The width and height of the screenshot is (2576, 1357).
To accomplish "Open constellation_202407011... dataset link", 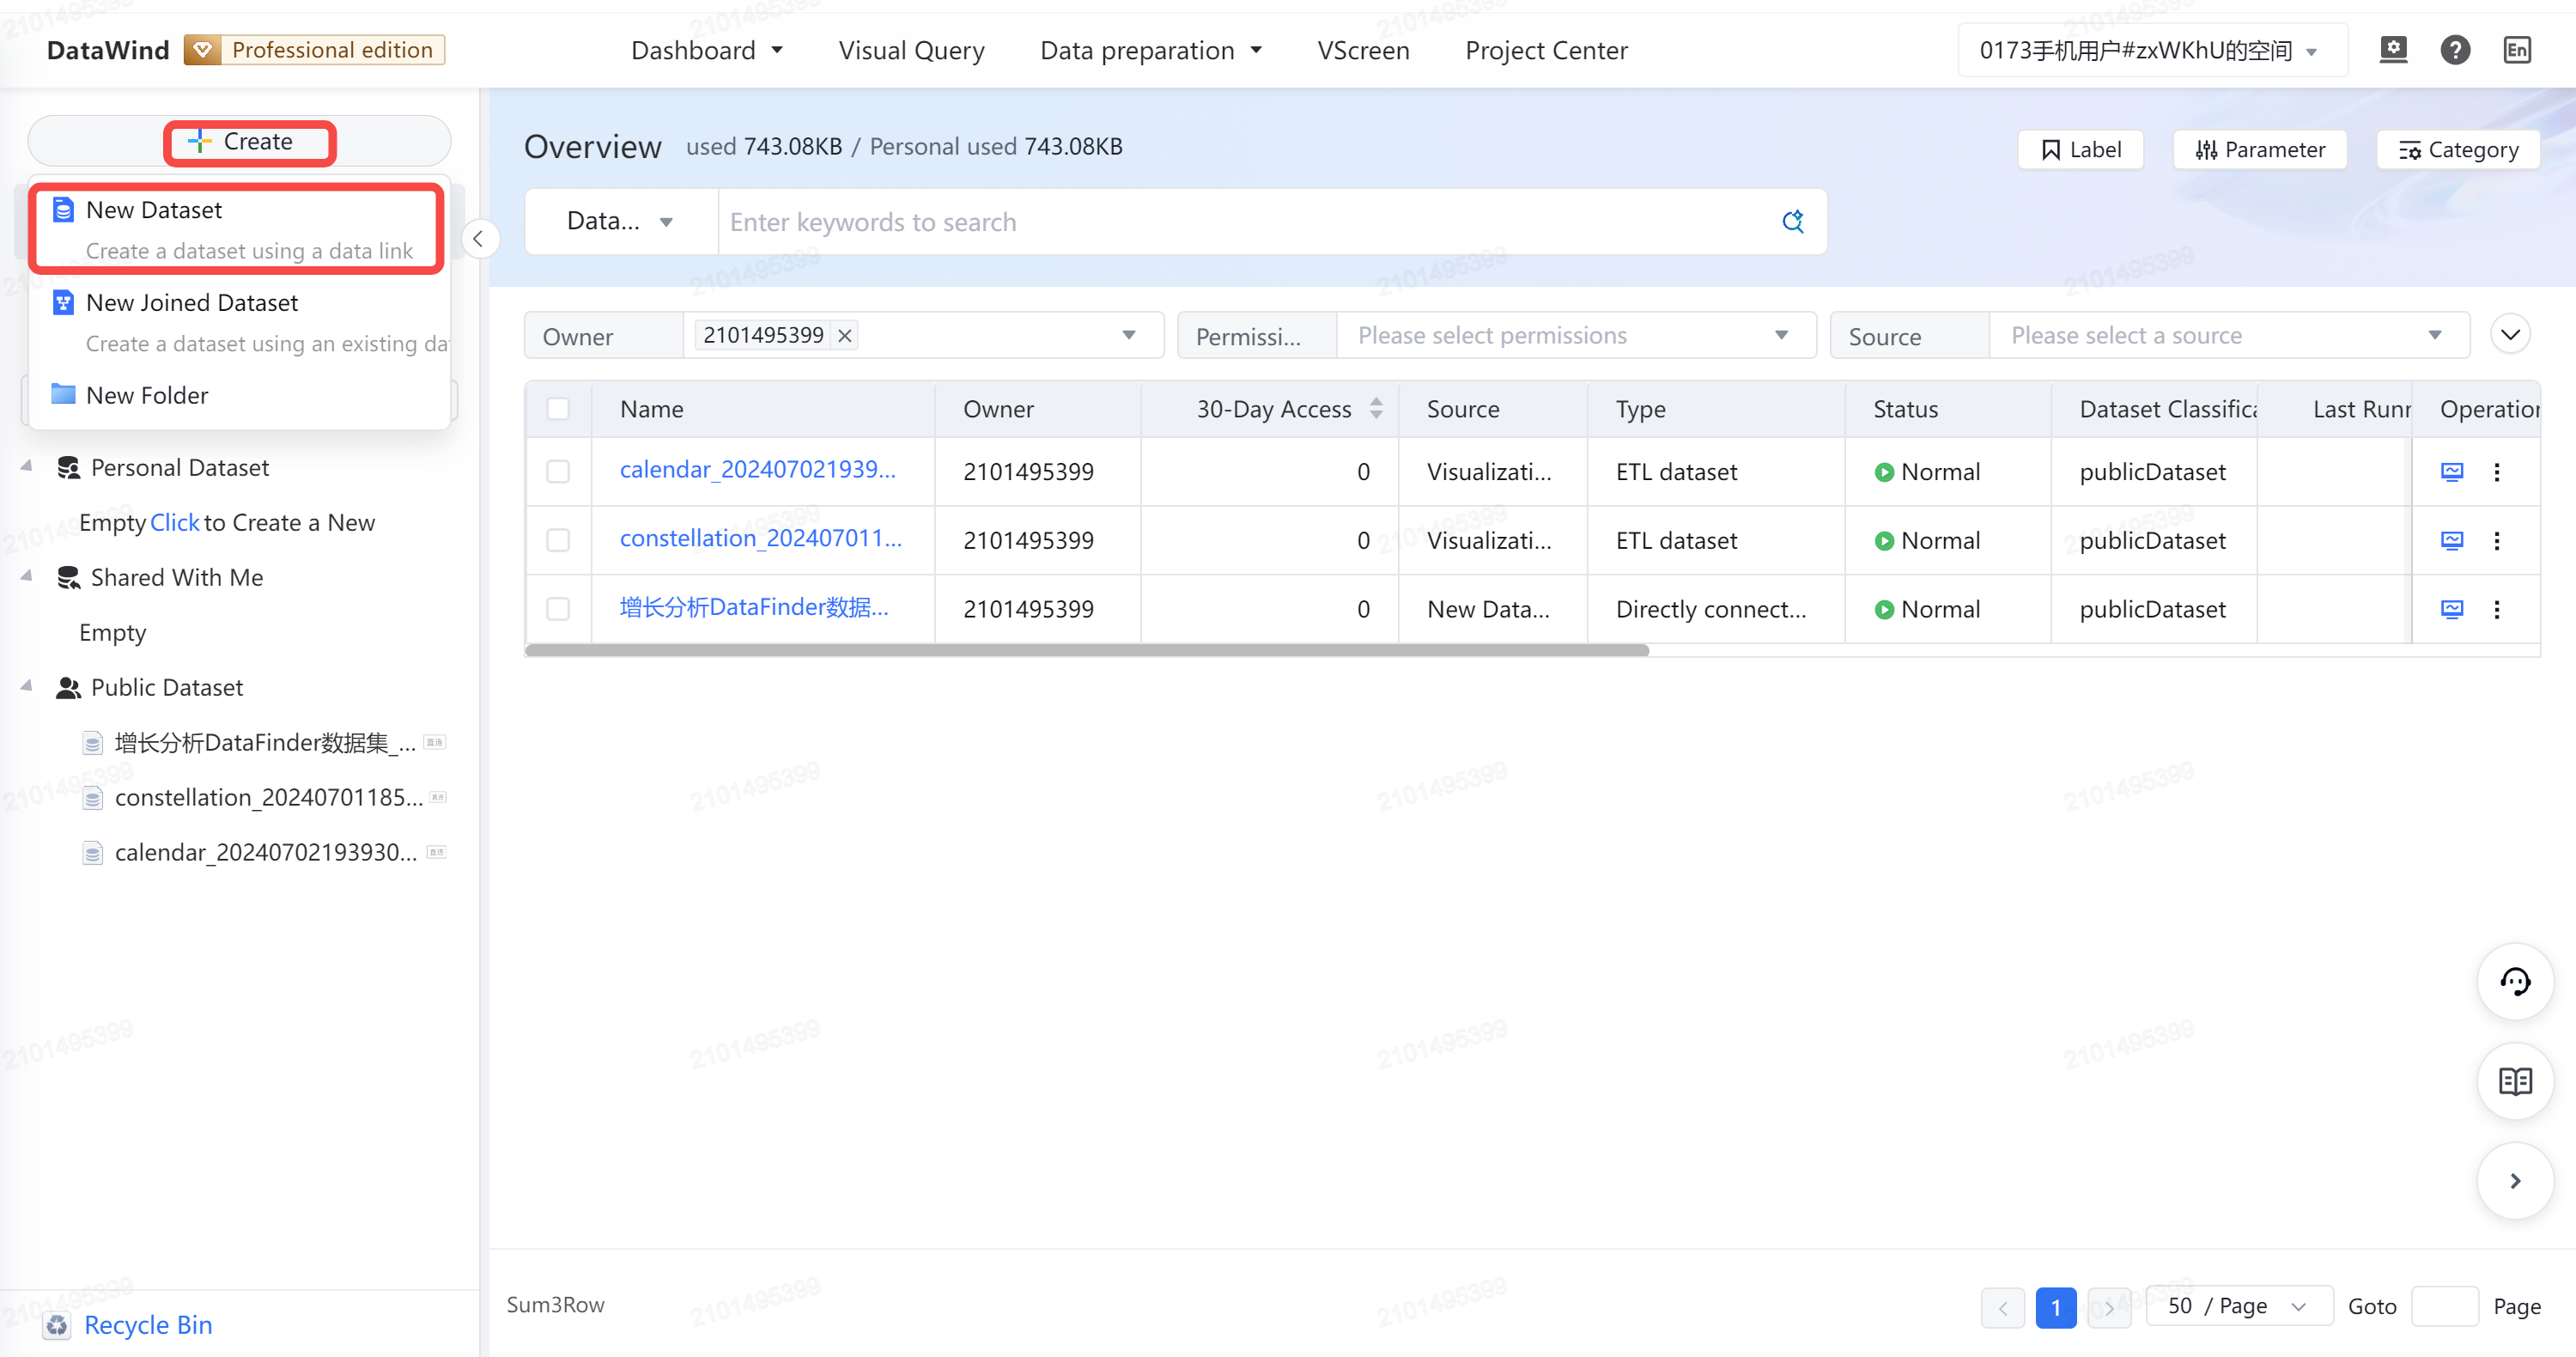I will click(x=760, y=538).
